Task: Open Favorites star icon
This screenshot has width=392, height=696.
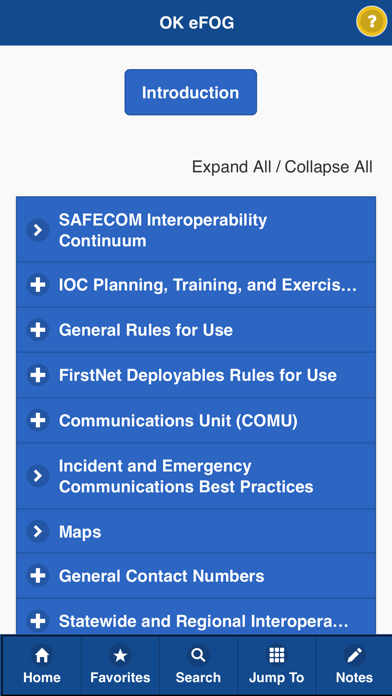Action: tap(120, 655)
